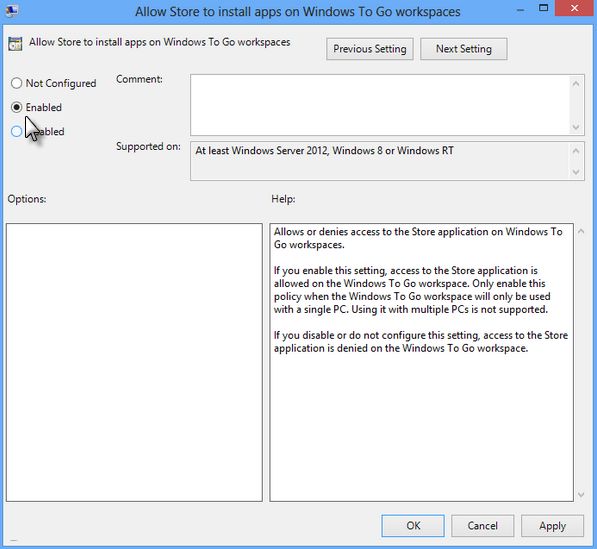Click the 'If you enable this setting' paragraph
The height and width of the screenshot is (549, 597).
pyautogui.click(x=412, y=290)
